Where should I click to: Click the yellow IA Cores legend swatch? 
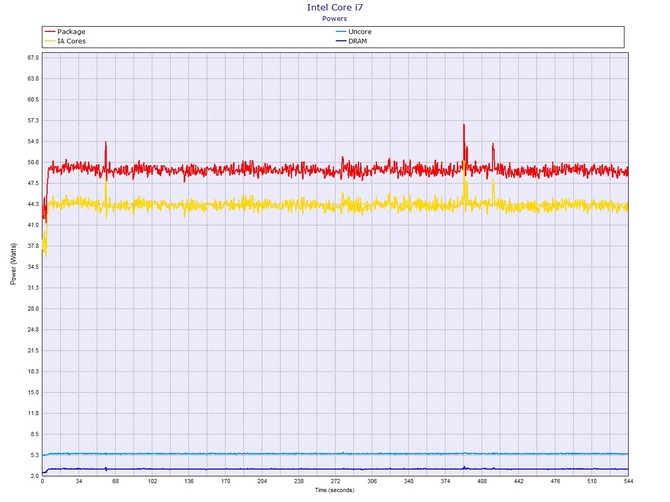pyautogui.click(x=50, y=41)
